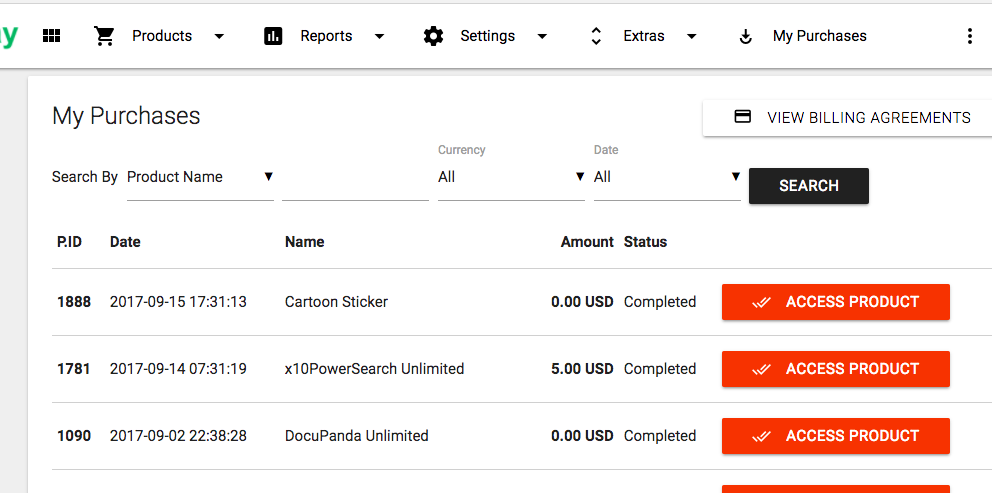The image size is (992, 493).
Task: Expand the Reports menu dropdown arrow
Action: (x=379, y=36)
